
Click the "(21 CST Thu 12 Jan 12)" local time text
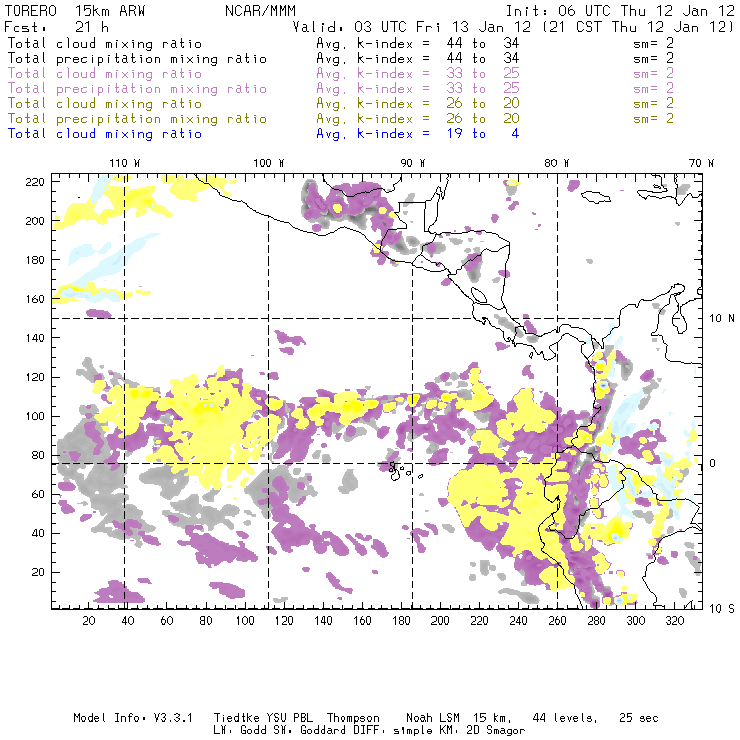click(639, 27)
